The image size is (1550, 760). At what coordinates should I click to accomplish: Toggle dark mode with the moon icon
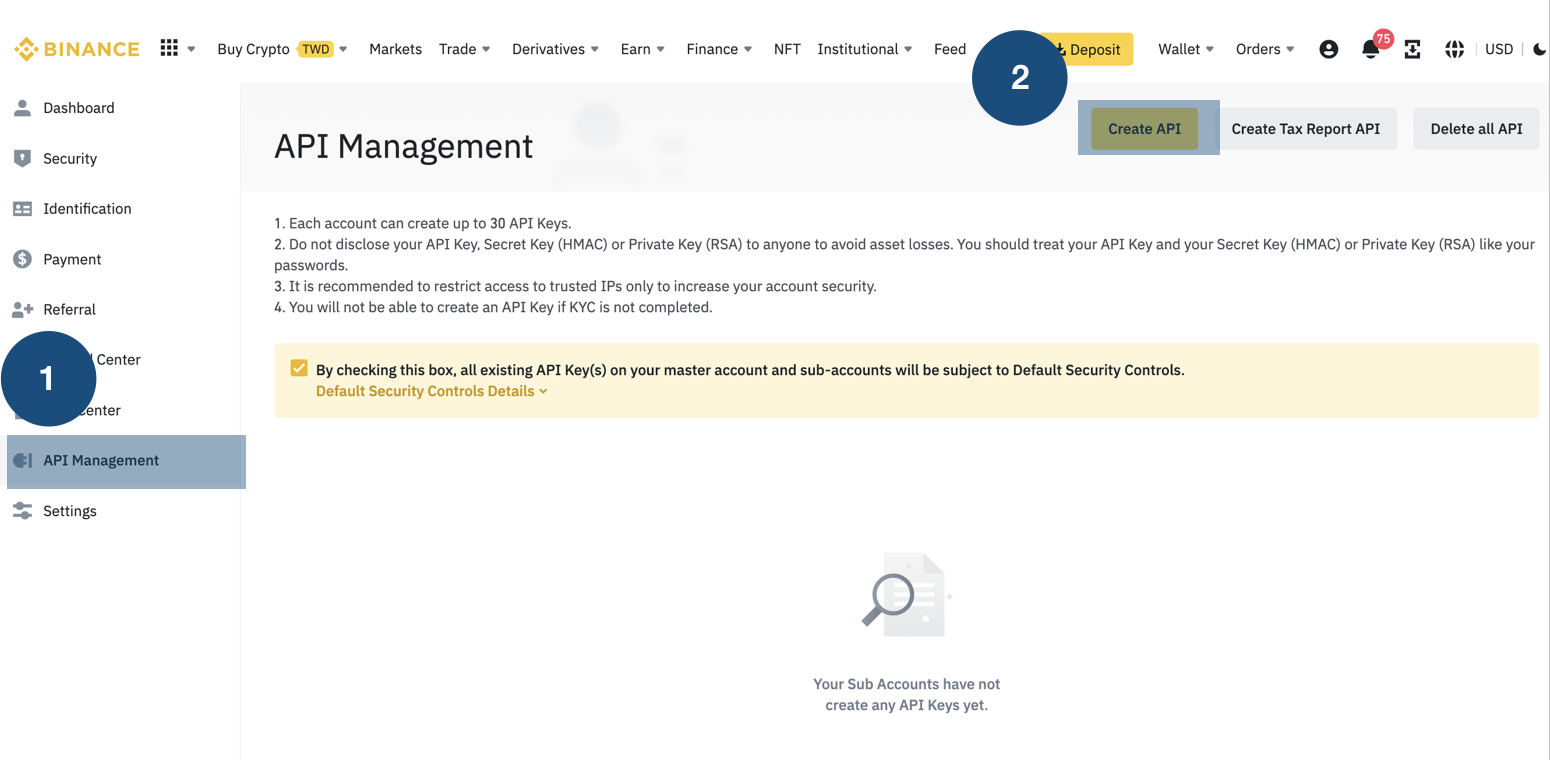1540,48
